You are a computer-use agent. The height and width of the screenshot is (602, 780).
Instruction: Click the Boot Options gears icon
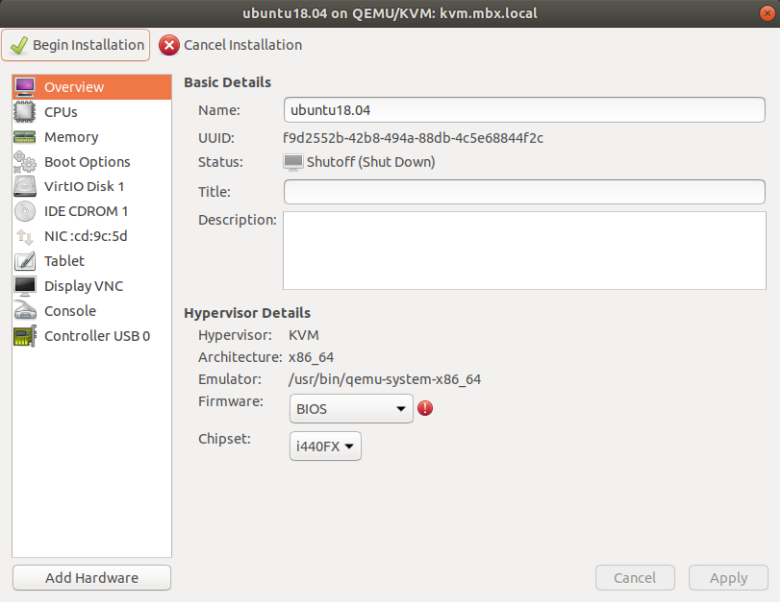pos(25,162)
